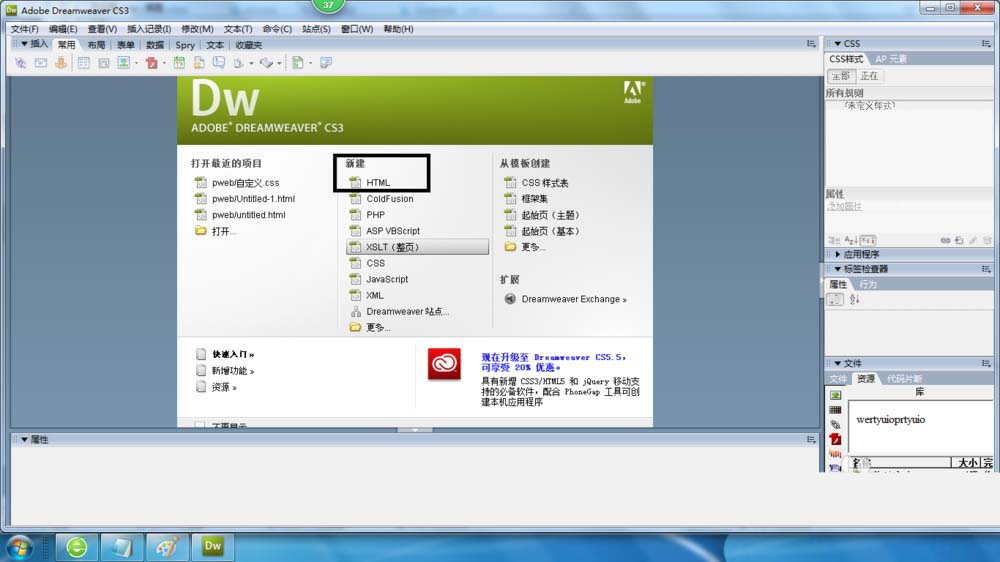The width and height of the screenshot is (1000, 562).
Task: Open the Site menu
Action: (316, 29)
